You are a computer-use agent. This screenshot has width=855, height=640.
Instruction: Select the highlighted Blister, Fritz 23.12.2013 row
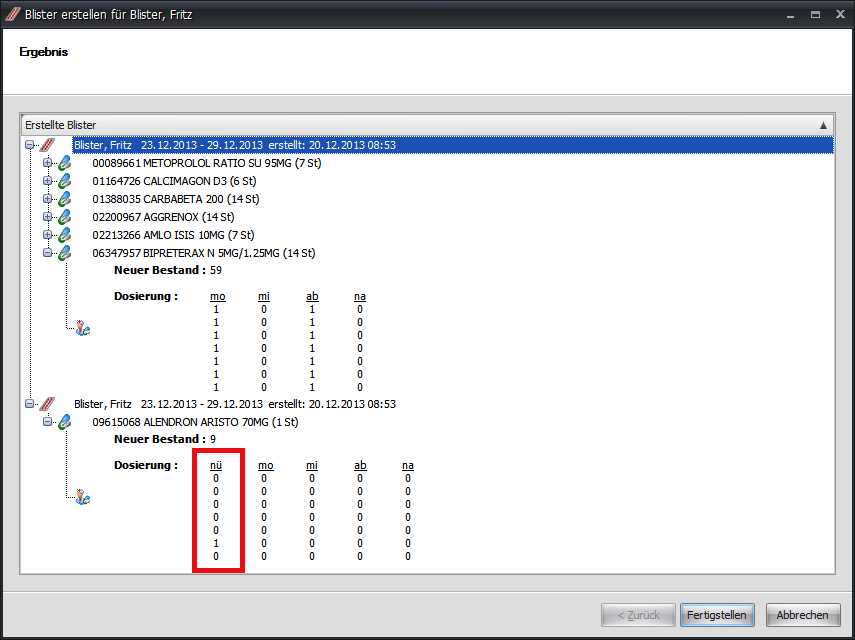[x=453, y=145]
